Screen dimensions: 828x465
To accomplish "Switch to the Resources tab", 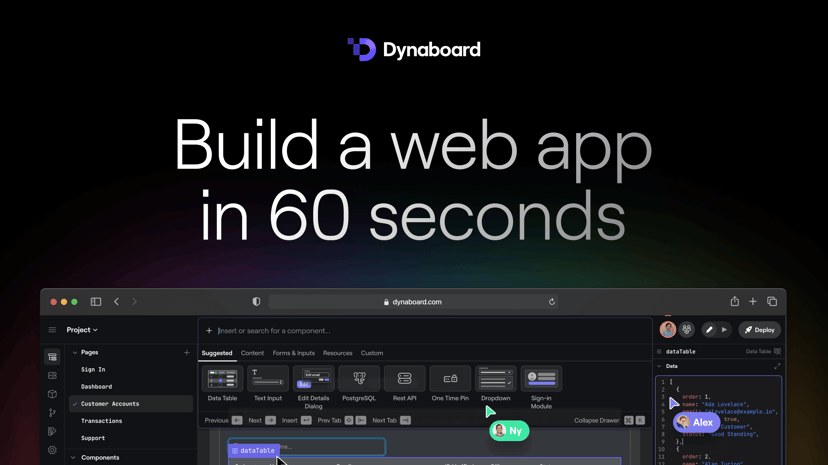I will (x=337, y=353).
